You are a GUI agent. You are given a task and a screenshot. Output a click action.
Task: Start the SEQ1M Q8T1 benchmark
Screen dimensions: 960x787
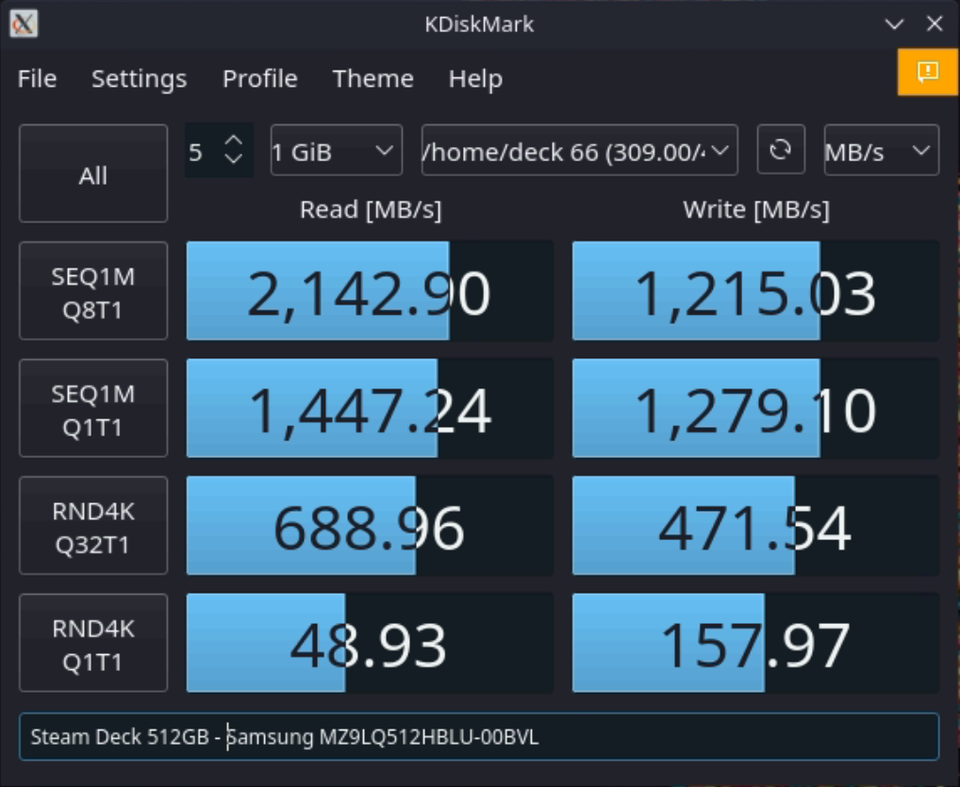tap(93, 292)
